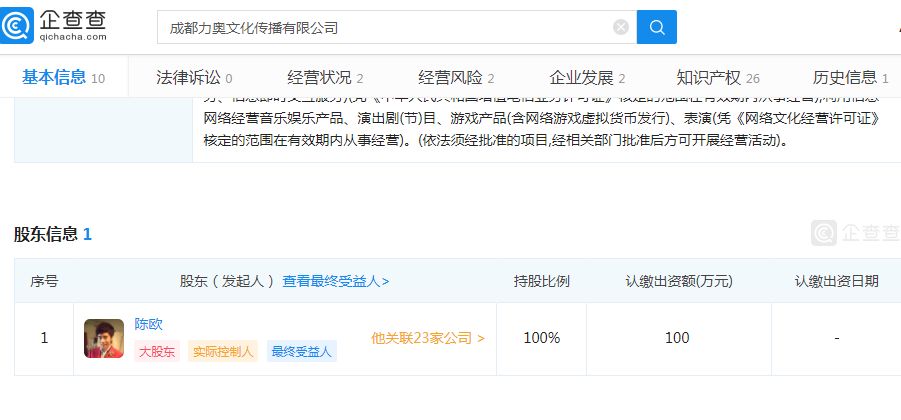Click the 大股东 tag
Viewport: 901px width, 420px height.
point(157,352)
